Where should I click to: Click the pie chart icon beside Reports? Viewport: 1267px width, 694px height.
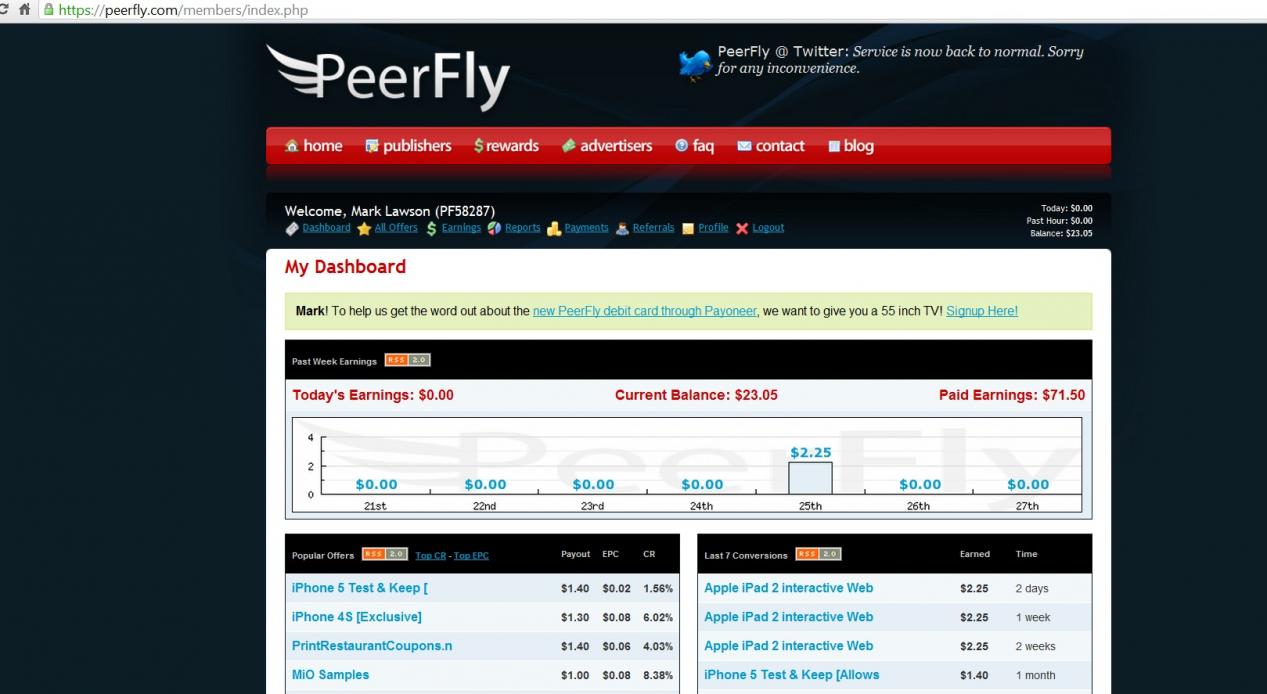(x=494, y=228)
